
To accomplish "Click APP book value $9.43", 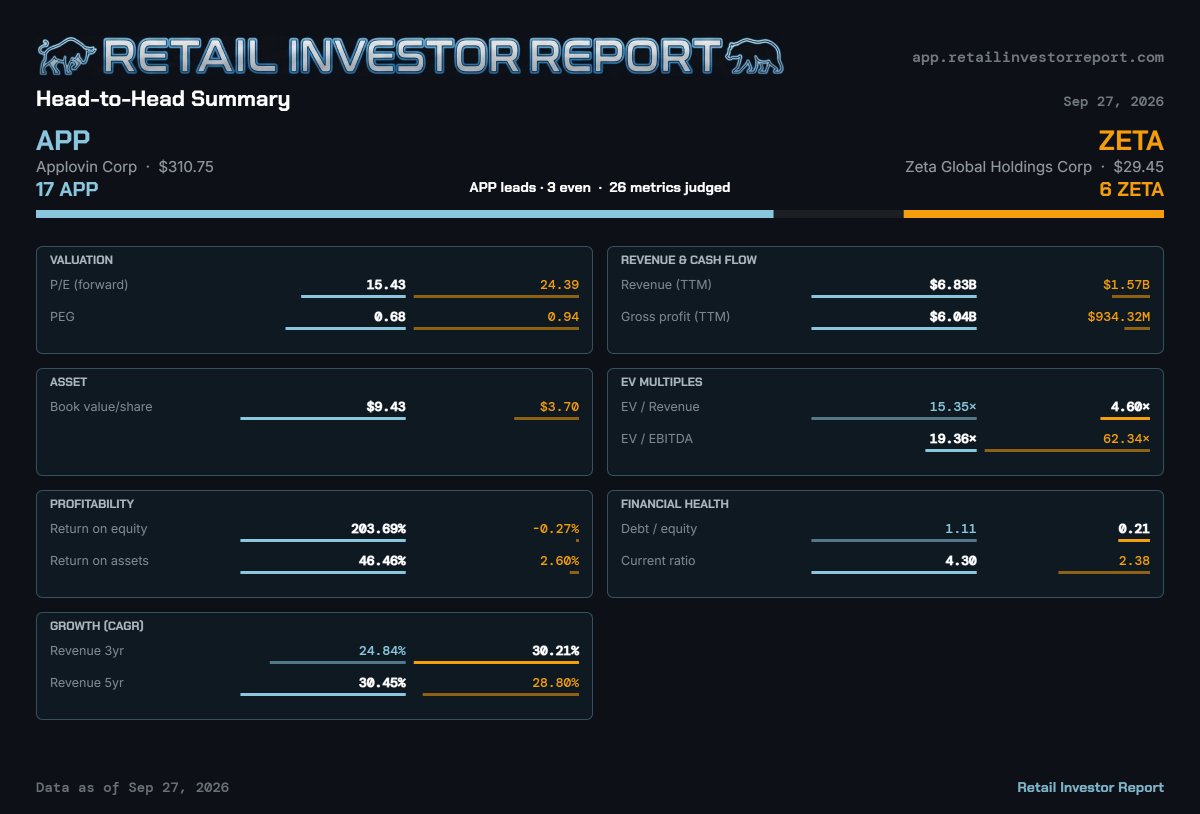I will pos(386,407).
